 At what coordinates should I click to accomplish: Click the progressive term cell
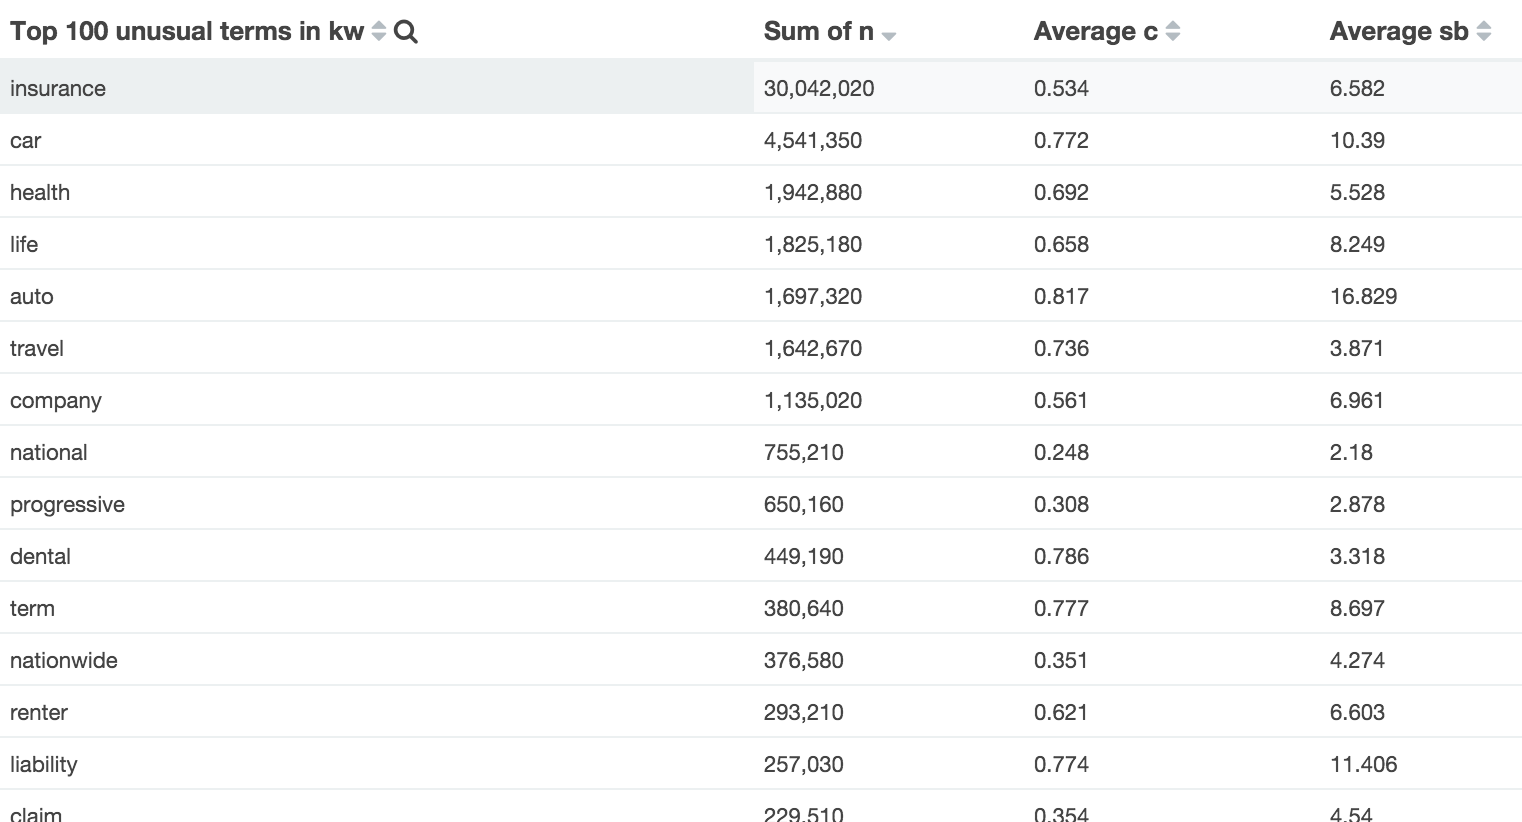click(67, 504)
